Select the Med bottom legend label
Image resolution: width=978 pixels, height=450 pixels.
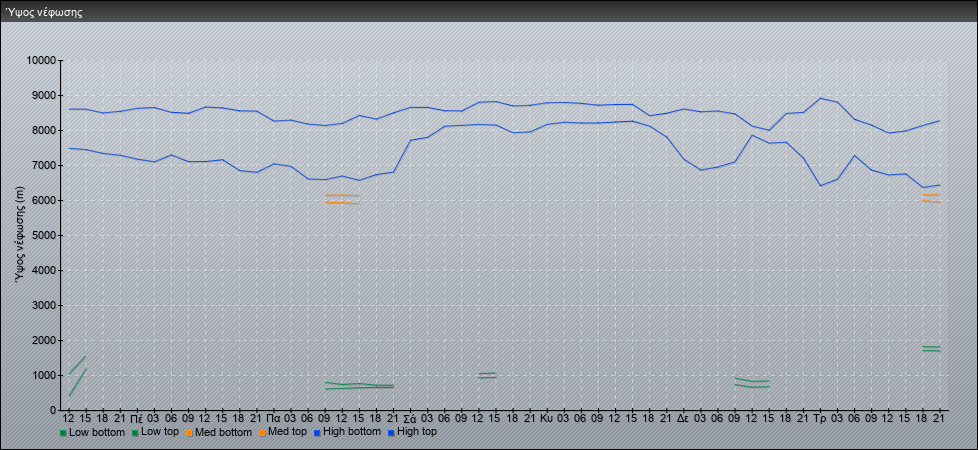click(x=223, y=432)
